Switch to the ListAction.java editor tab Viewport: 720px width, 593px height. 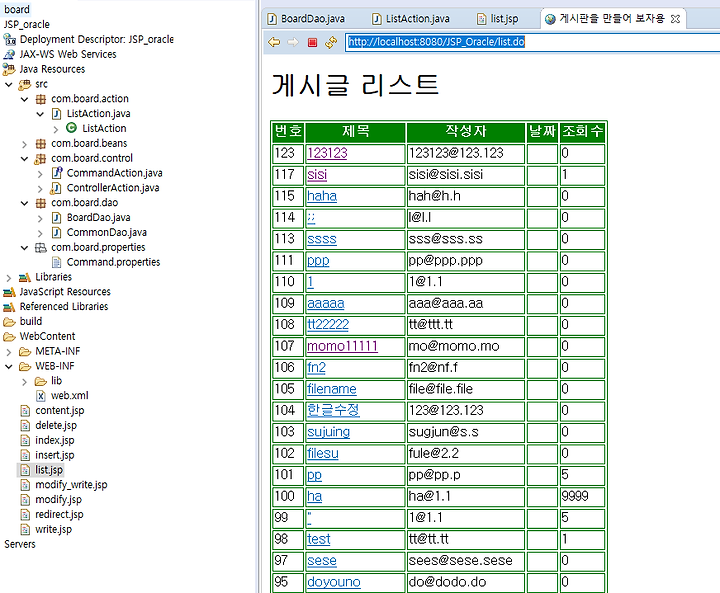click(x=411, y=19)
